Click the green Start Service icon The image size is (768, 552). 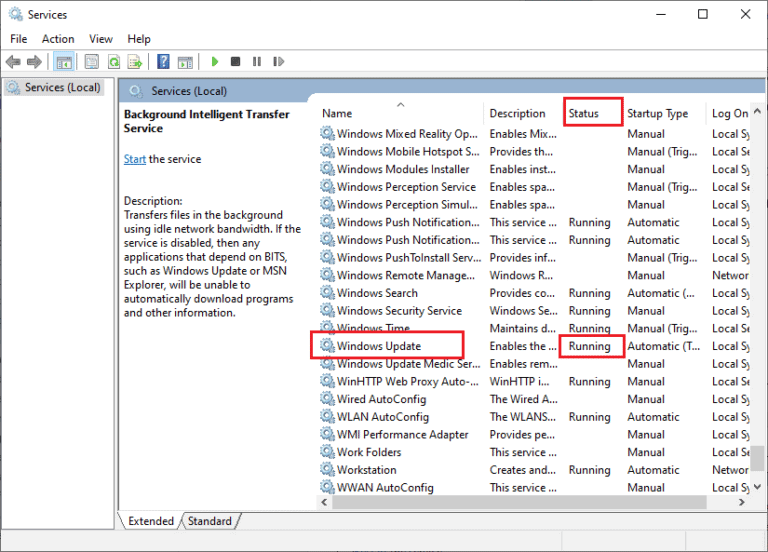(x=215, y=62)
